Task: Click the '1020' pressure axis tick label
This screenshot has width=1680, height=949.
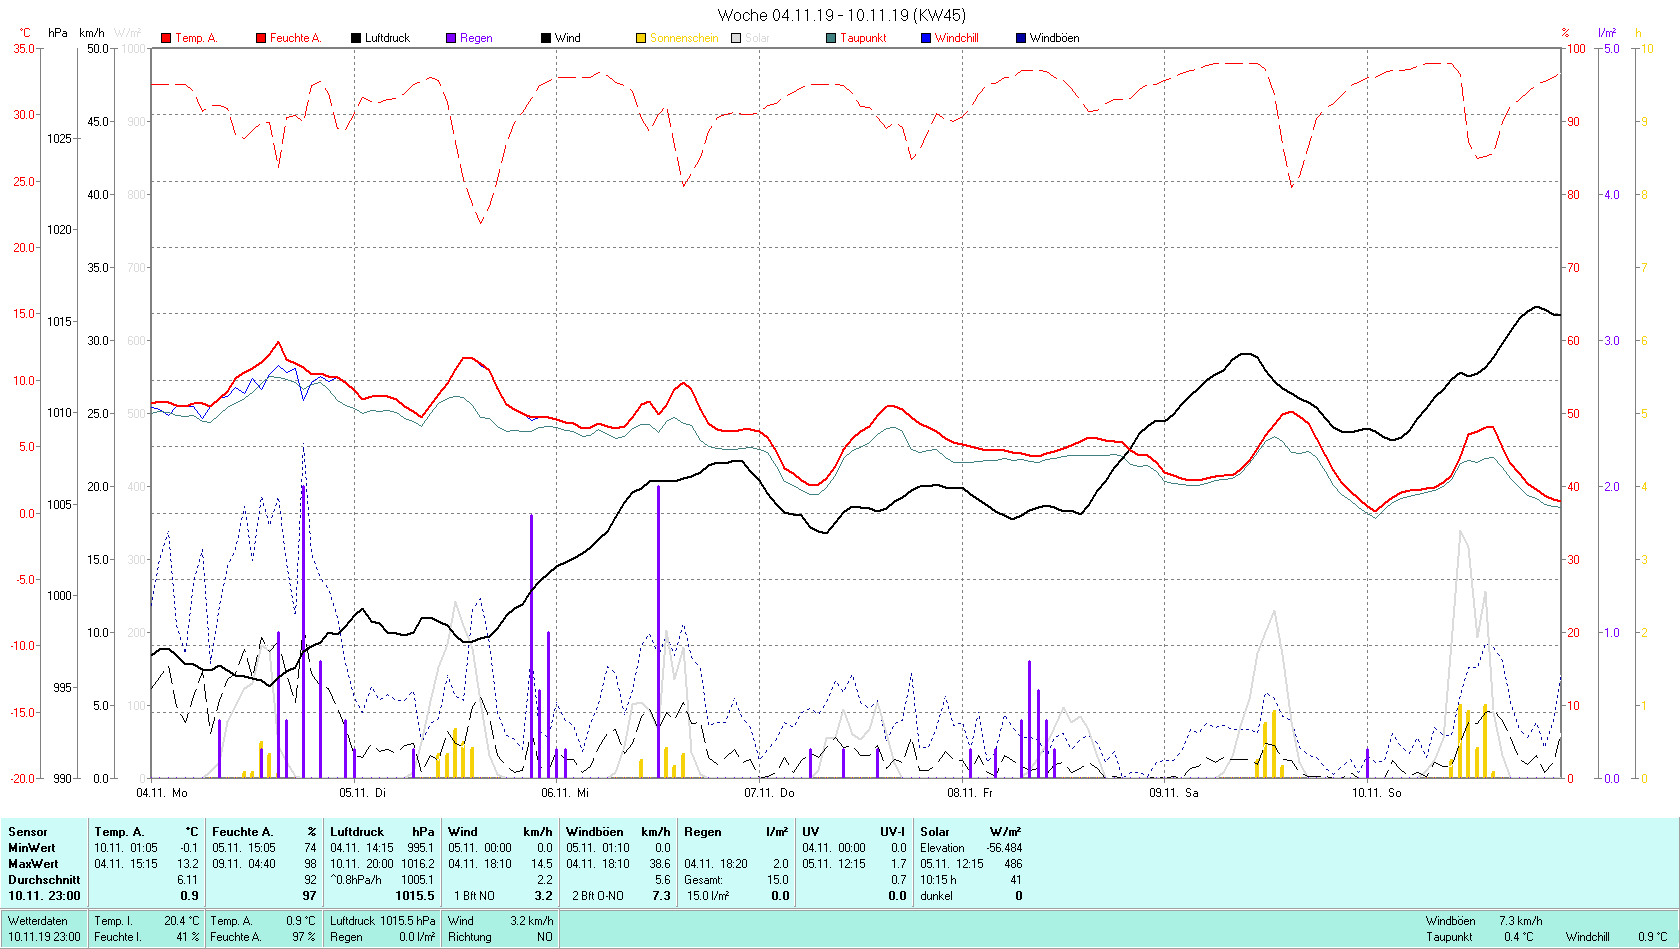Action: coord(59,229)
